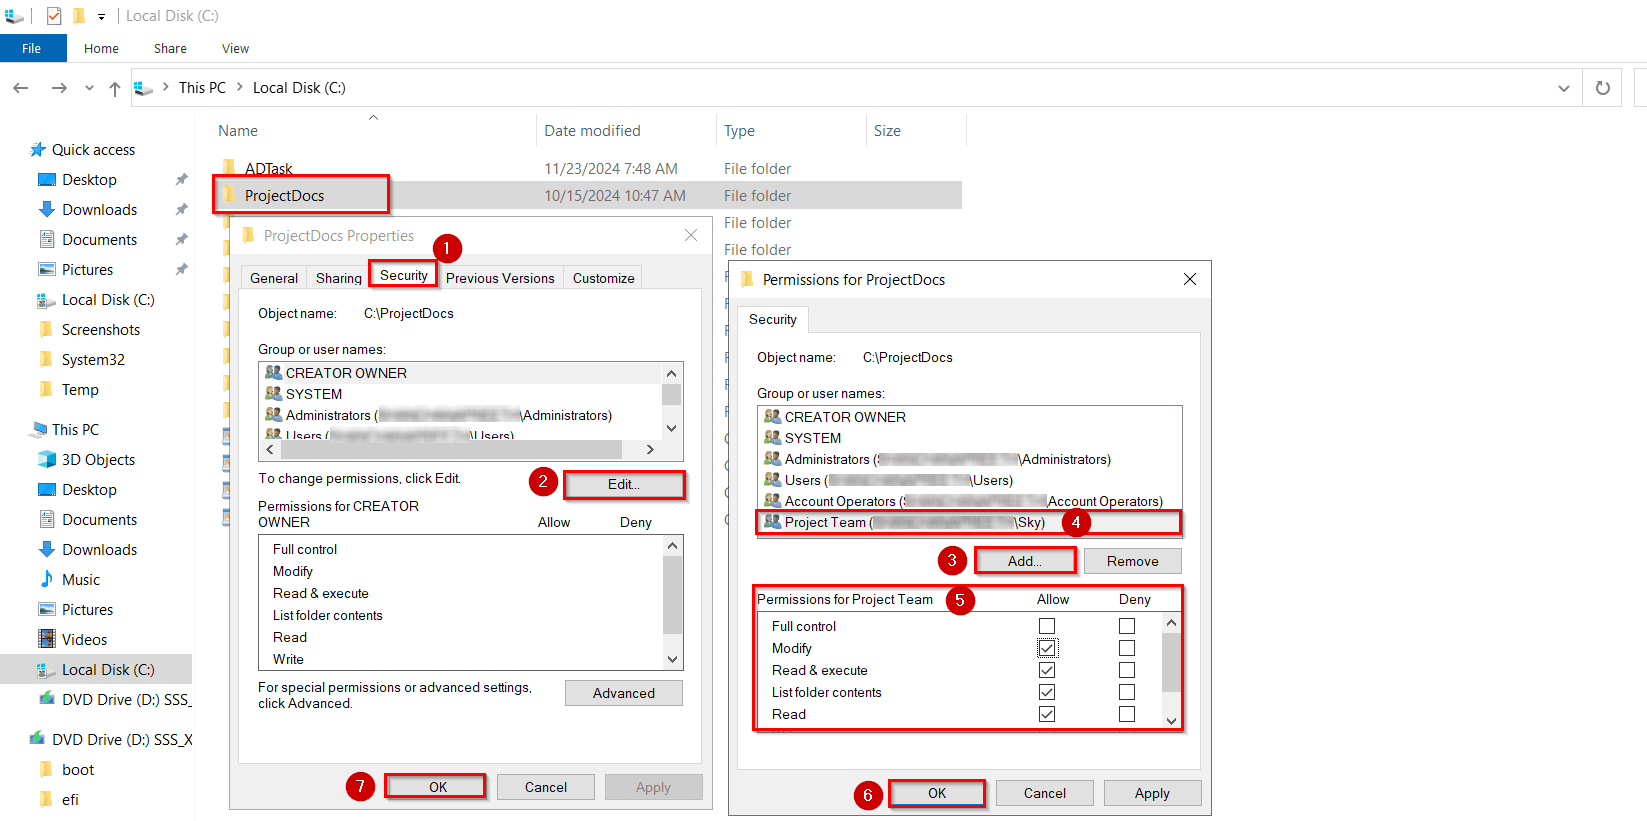Select the efi folder icon
Viewport: 1647px width, 821px height.
pyautogui.click(x=46, y=800)
